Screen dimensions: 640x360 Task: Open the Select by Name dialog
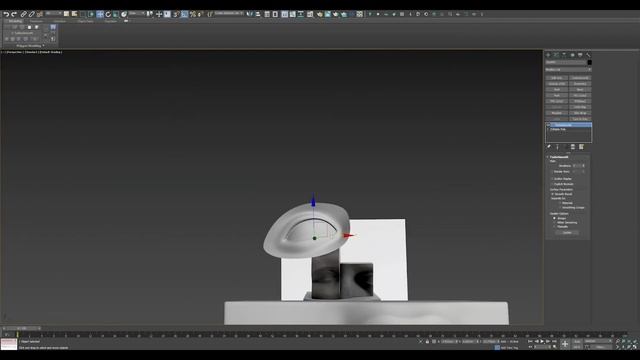pos(74,14)
